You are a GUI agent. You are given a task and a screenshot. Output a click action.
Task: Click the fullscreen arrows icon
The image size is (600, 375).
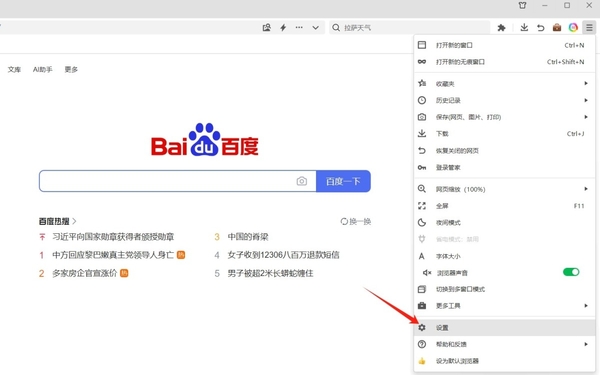pos(422,206)
